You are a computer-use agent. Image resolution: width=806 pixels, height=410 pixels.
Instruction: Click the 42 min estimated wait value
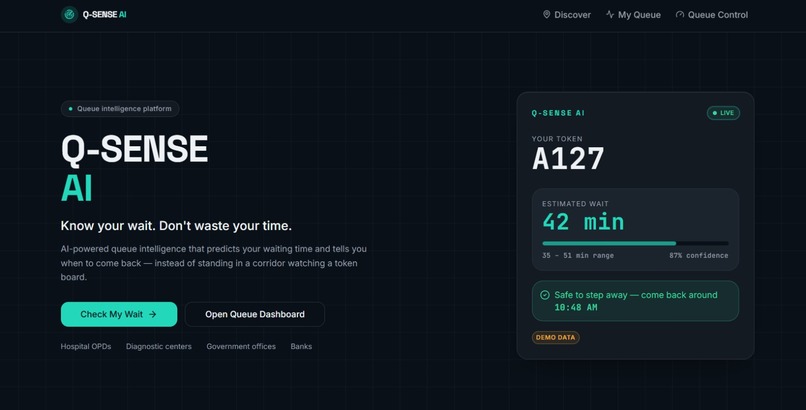tap(583, 222)
